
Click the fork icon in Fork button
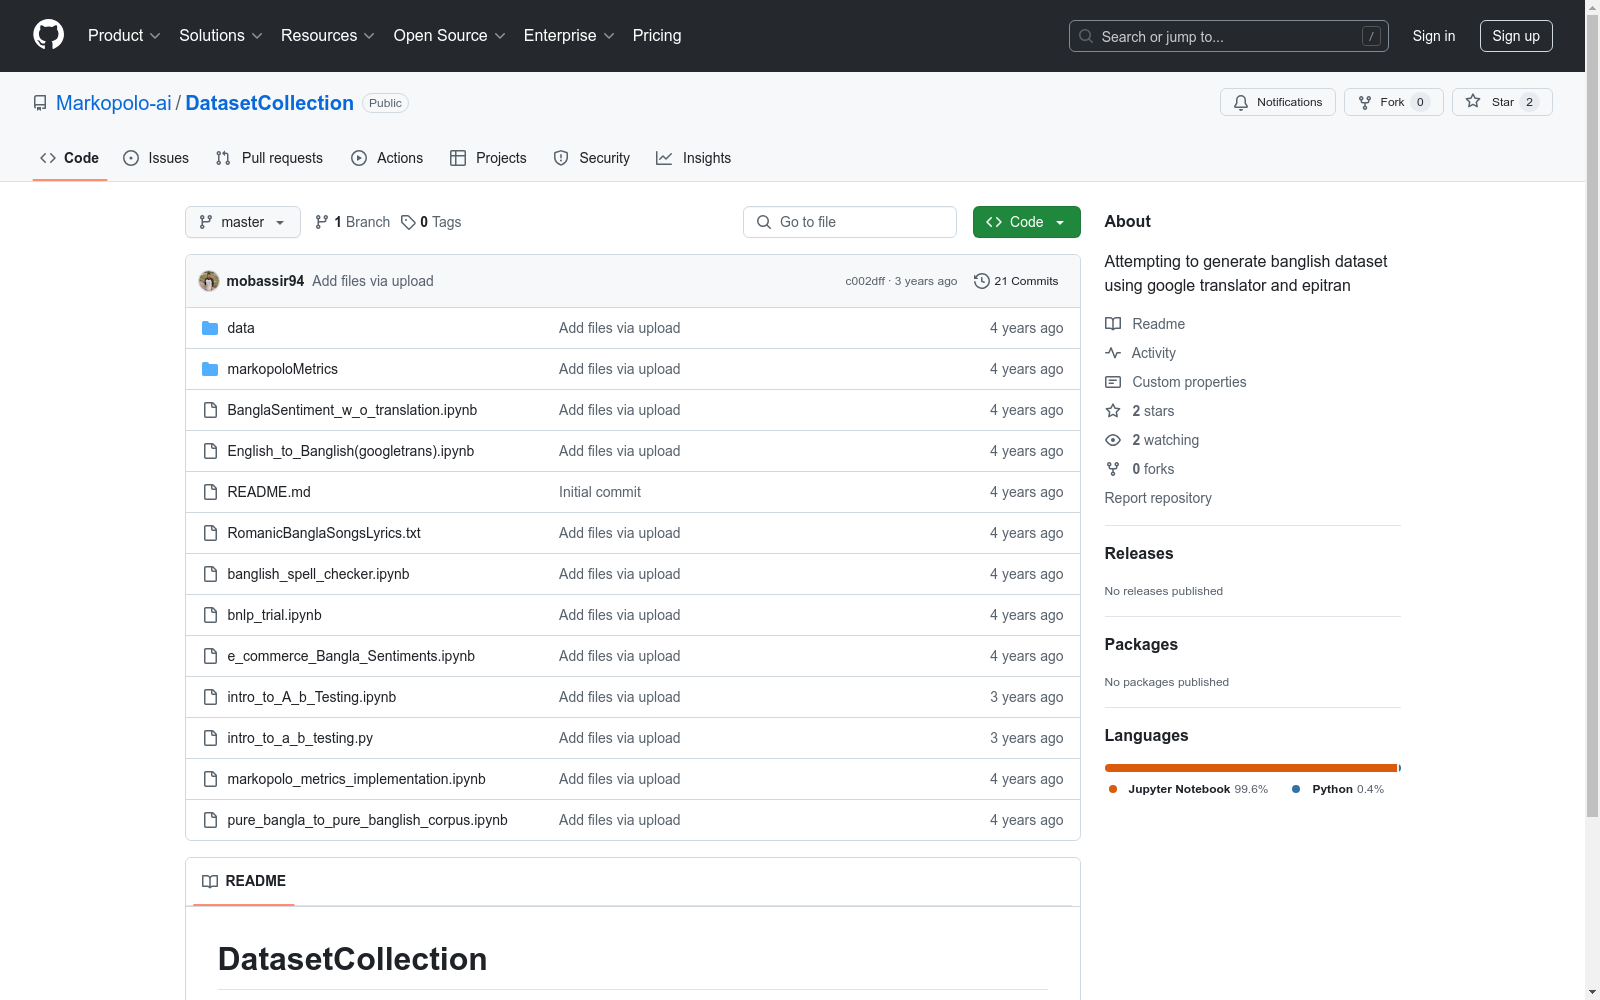1365,102
